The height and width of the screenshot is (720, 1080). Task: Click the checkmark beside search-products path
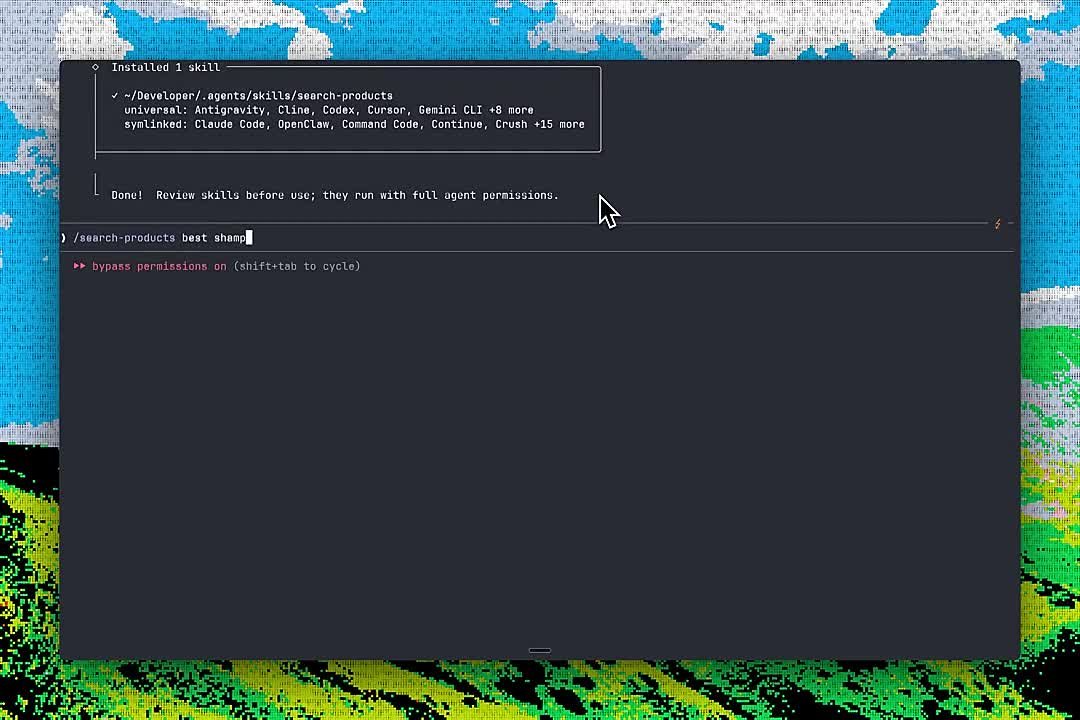(114, 96)
